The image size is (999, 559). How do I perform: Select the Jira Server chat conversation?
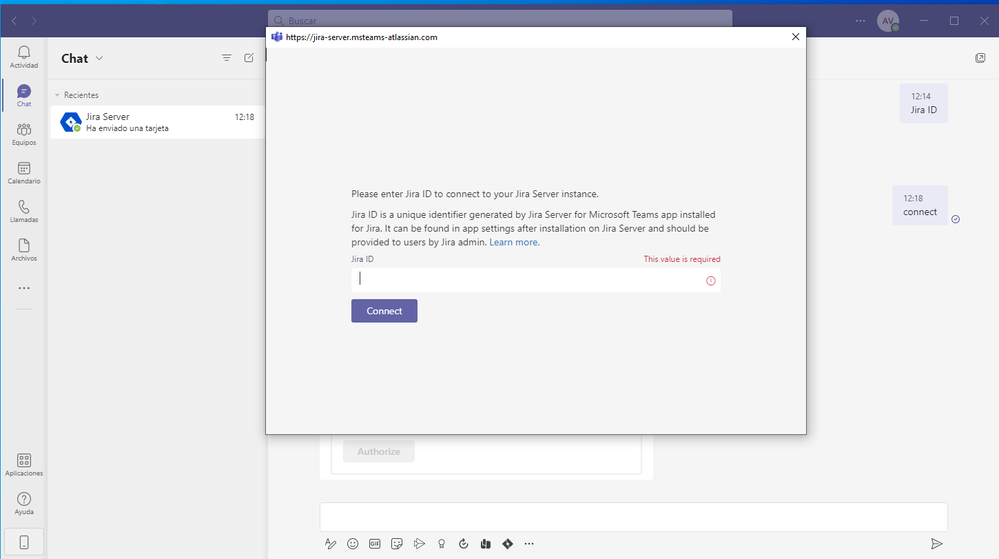[157, 122]
